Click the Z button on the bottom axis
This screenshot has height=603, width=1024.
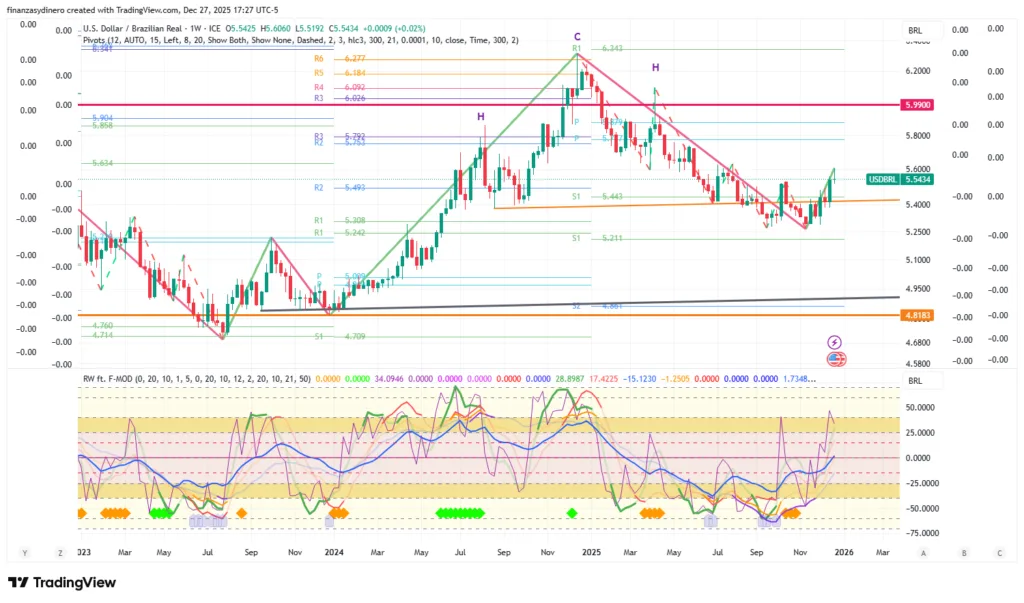(60, 552)
